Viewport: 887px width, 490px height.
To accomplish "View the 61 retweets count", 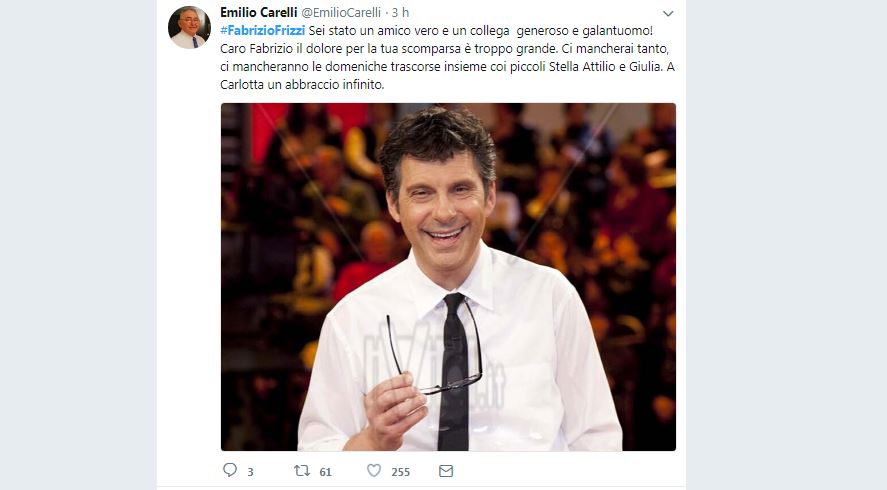I will (325, 471).
